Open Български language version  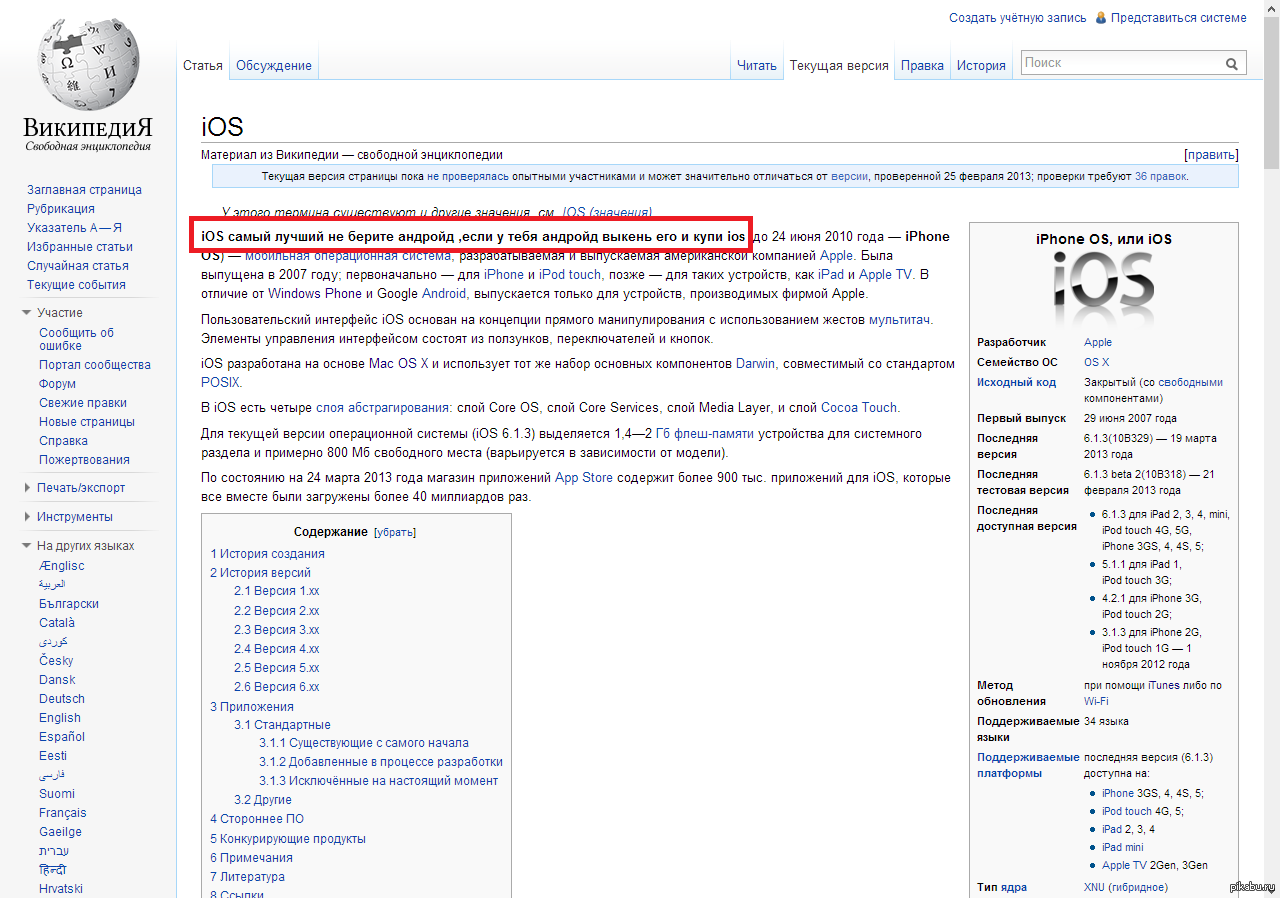click(x=69, y=604)
